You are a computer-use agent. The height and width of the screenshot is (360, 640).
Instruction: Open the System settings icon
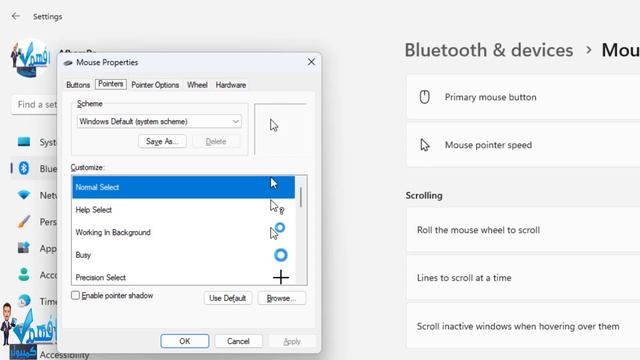[x=24, y=142]
